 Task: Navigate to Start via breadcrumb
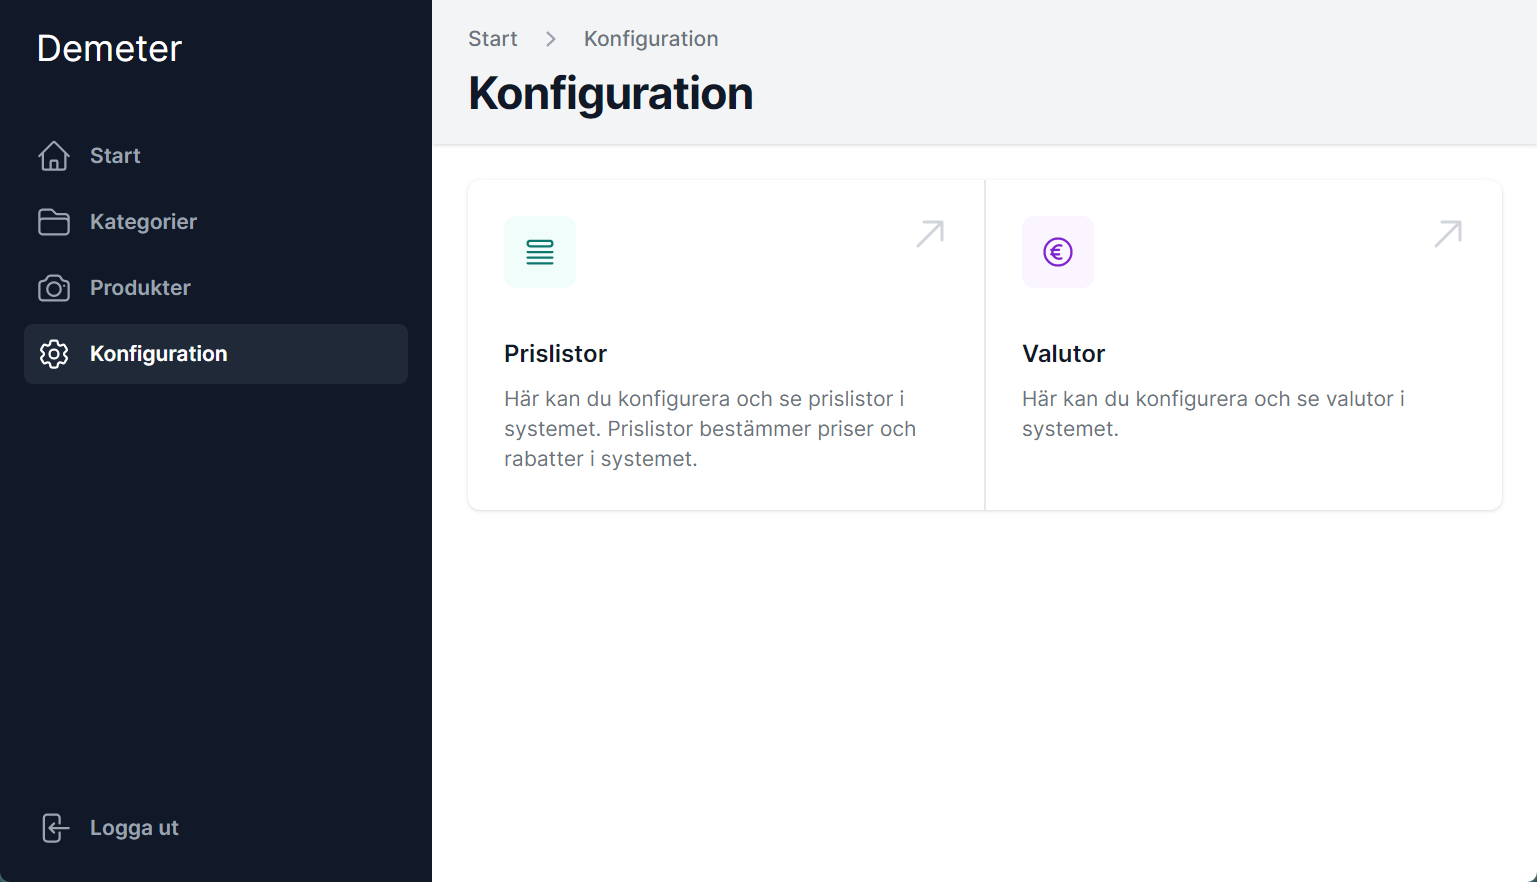[493, 39]
